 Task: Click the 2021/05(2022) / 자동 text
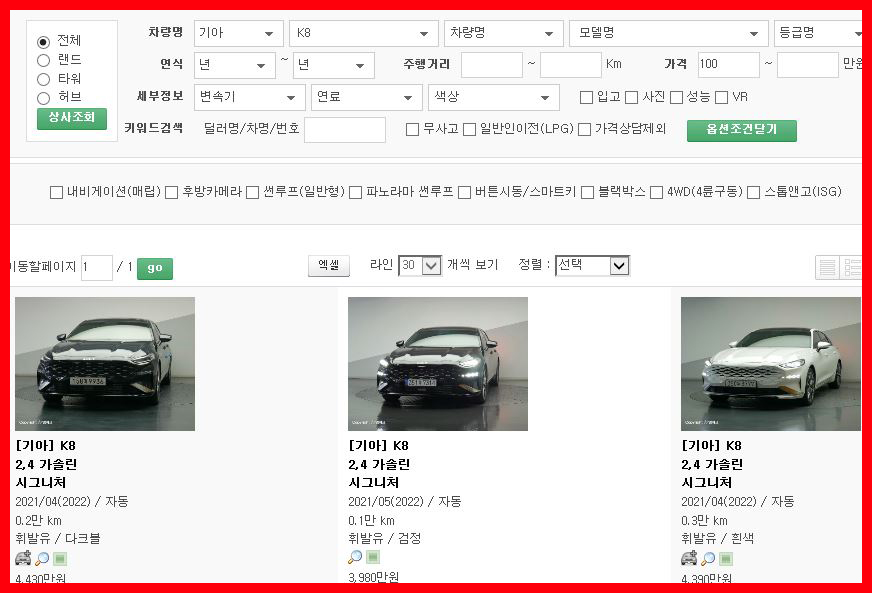point(405,502)
